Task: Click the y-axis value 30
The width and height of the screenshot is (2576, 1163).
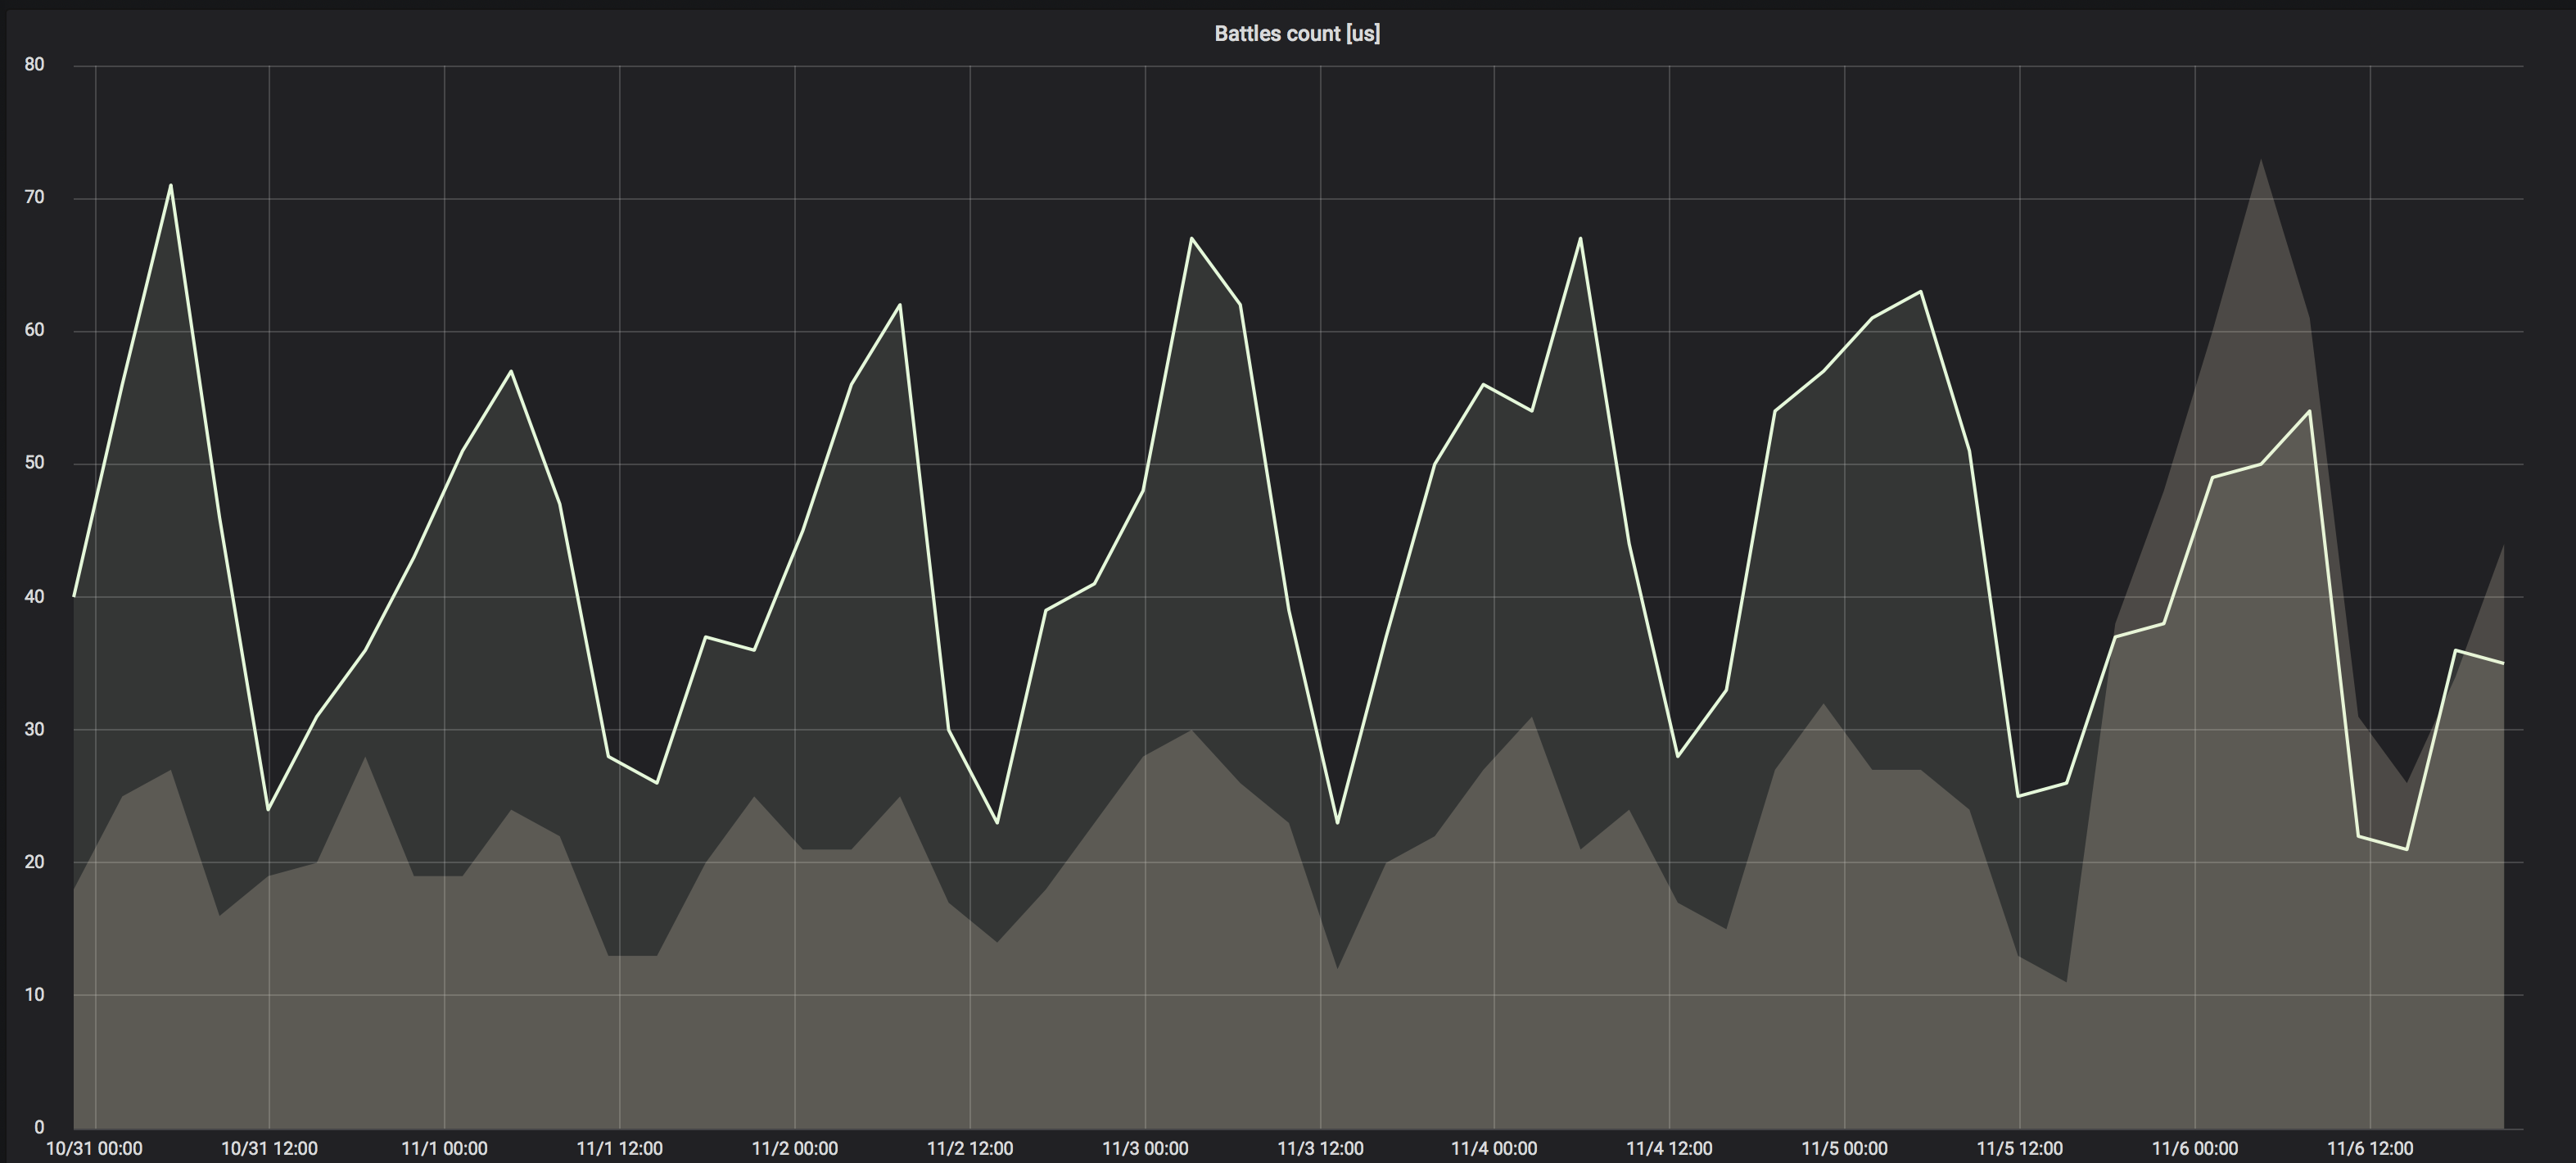Action: pyautogui.click(x=34, y=729)
